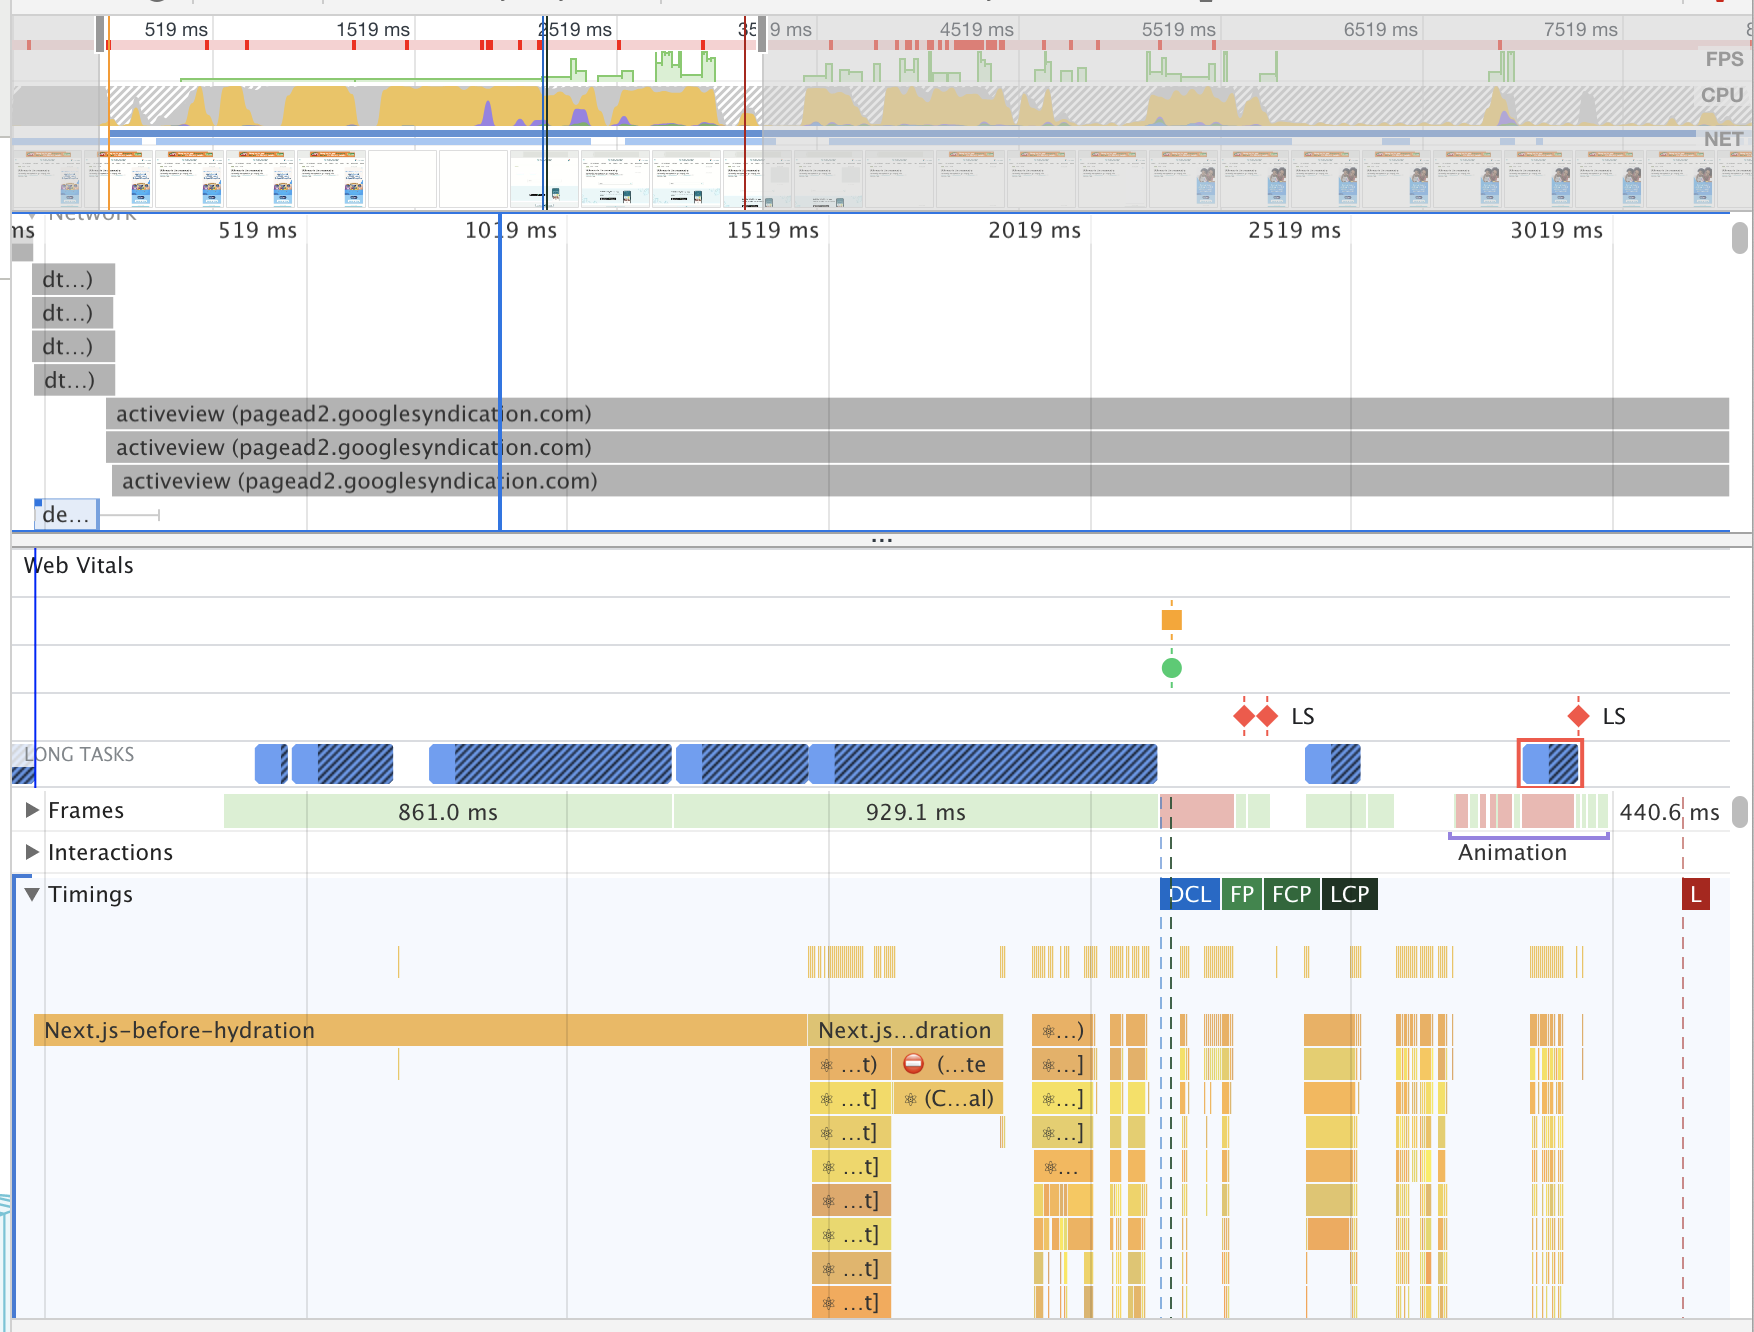Click the red L load marker
This screenshot has height=1332, width=1754.
click(1695, 894)
